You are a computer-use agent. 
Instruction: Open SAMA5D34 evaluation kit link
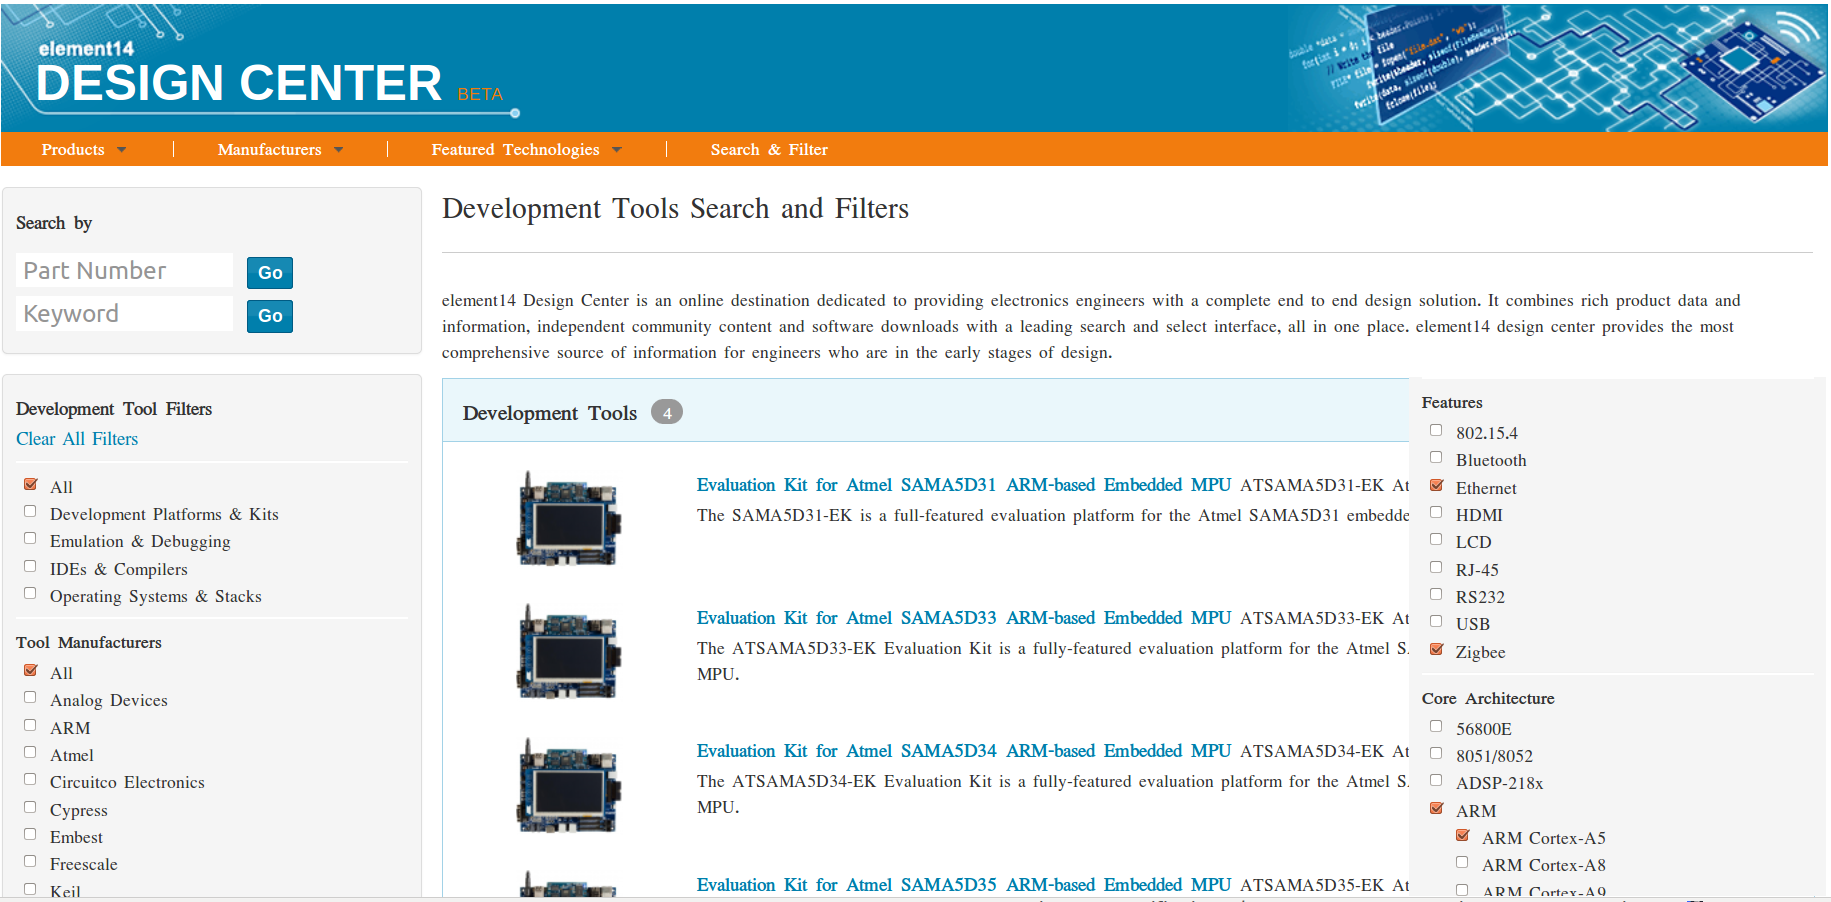click(x=964, y=751)
